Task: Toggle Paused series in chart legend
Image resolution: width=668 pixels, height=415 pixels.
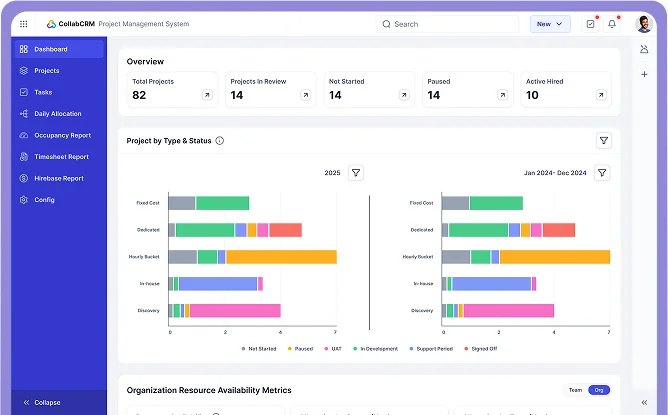Action: (x=300, y=349)
